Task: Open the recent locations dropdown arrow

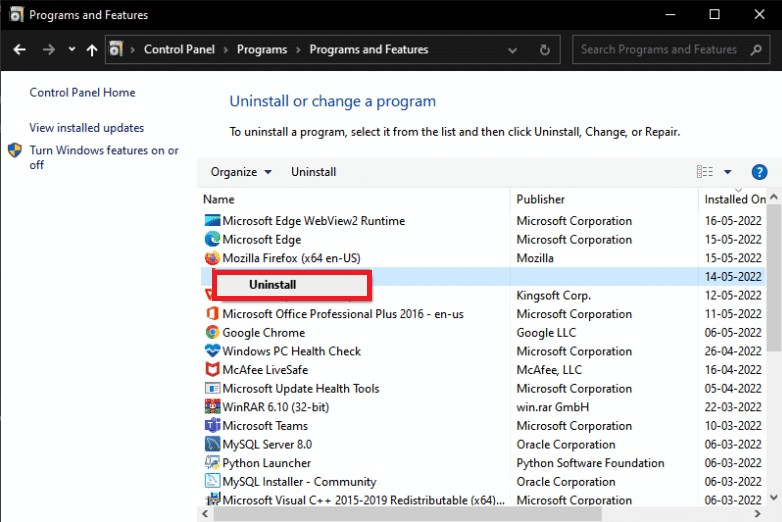Action: pos(72,49)
